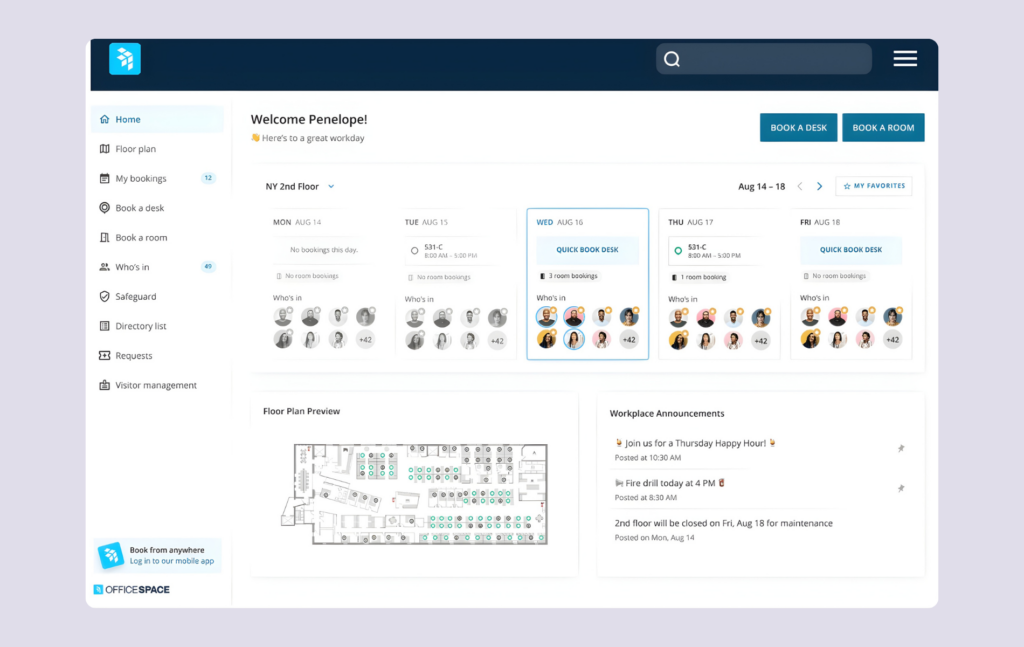Click the BOOK A ROOM button
This screenshot has width=1024, height=647.
(883, 127)
